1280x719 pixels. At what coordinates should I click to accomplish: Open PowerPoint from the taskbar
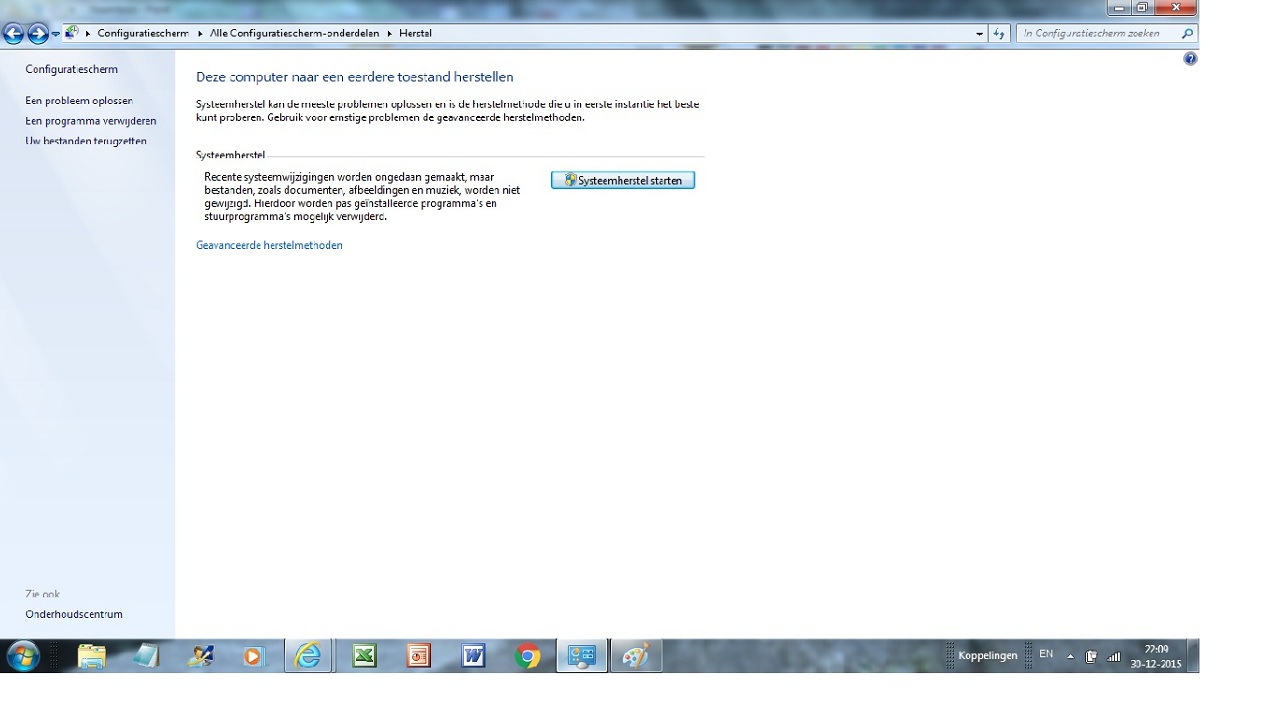(418, 656)
